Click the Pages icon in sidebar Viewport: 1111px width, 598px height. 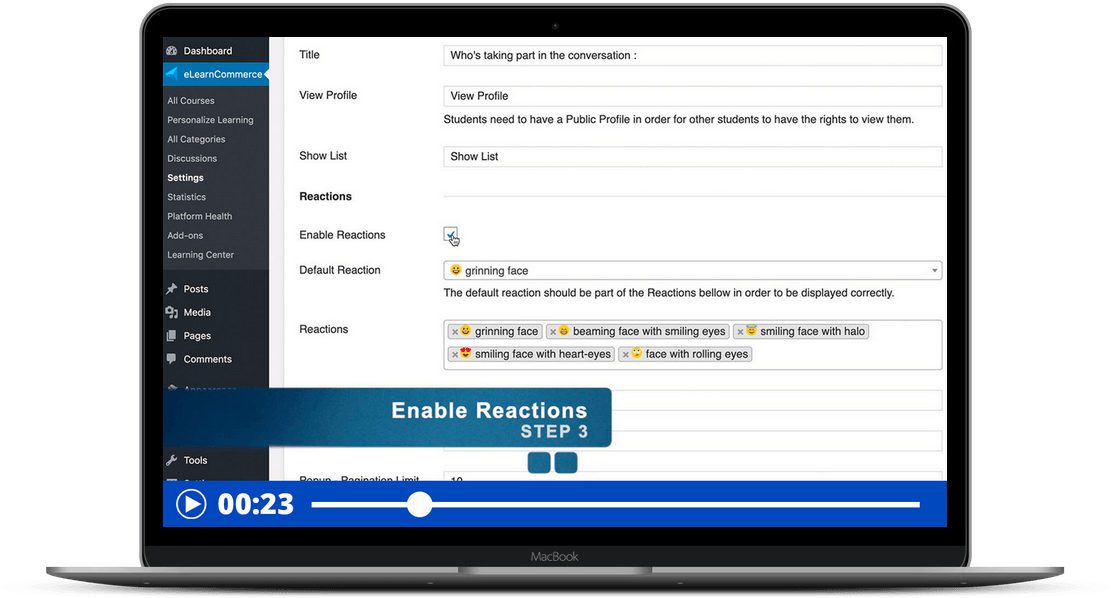(172, 336)
